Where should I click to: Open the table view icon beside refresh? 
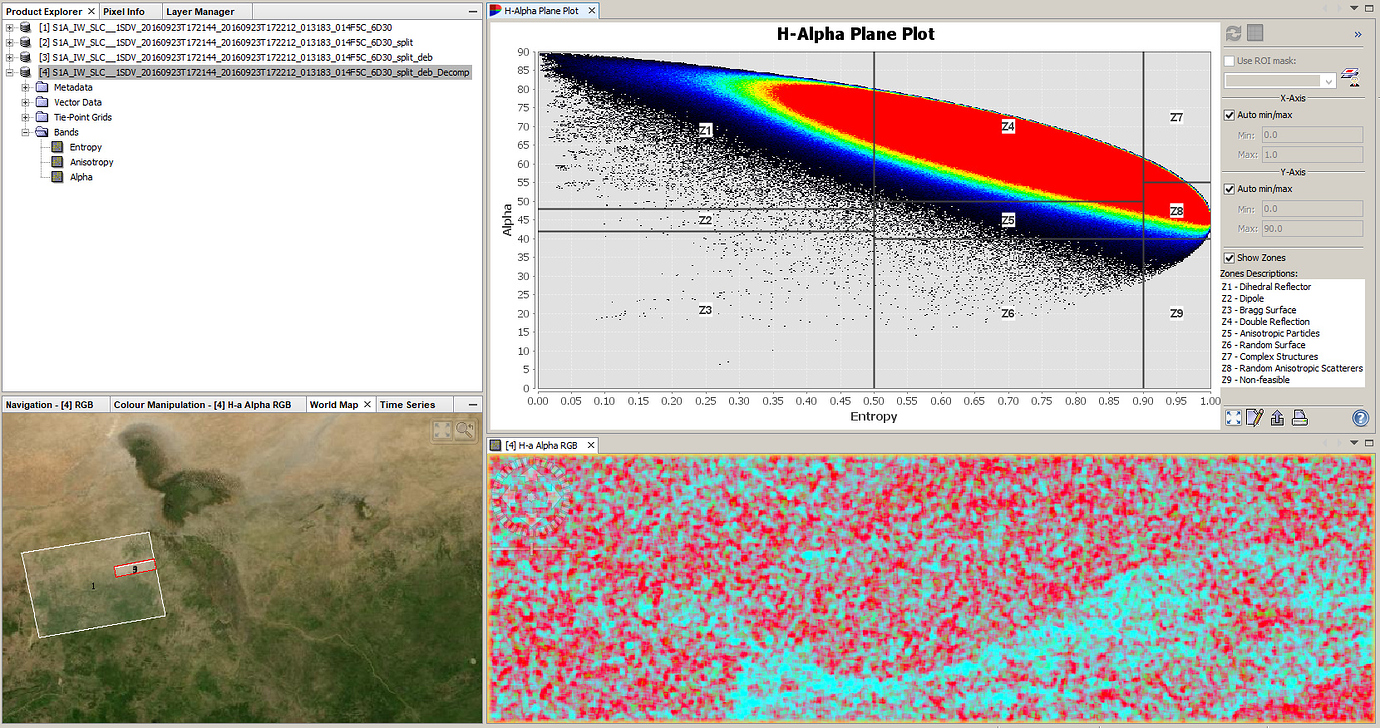(x=1255, y=33)
